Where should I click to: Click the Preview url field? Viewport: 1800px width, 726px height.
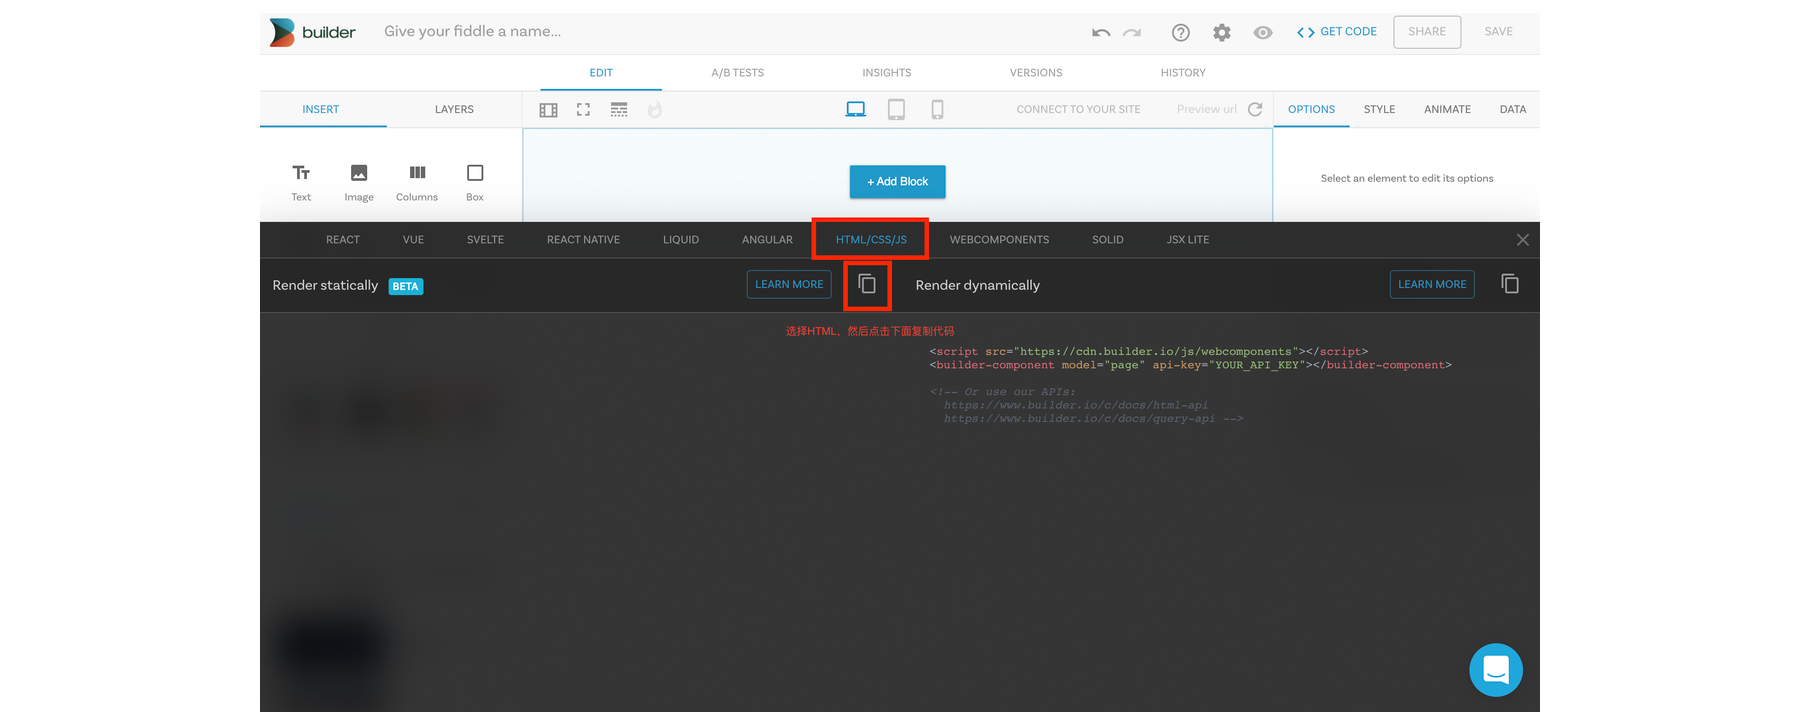(x=1207, y=109)
